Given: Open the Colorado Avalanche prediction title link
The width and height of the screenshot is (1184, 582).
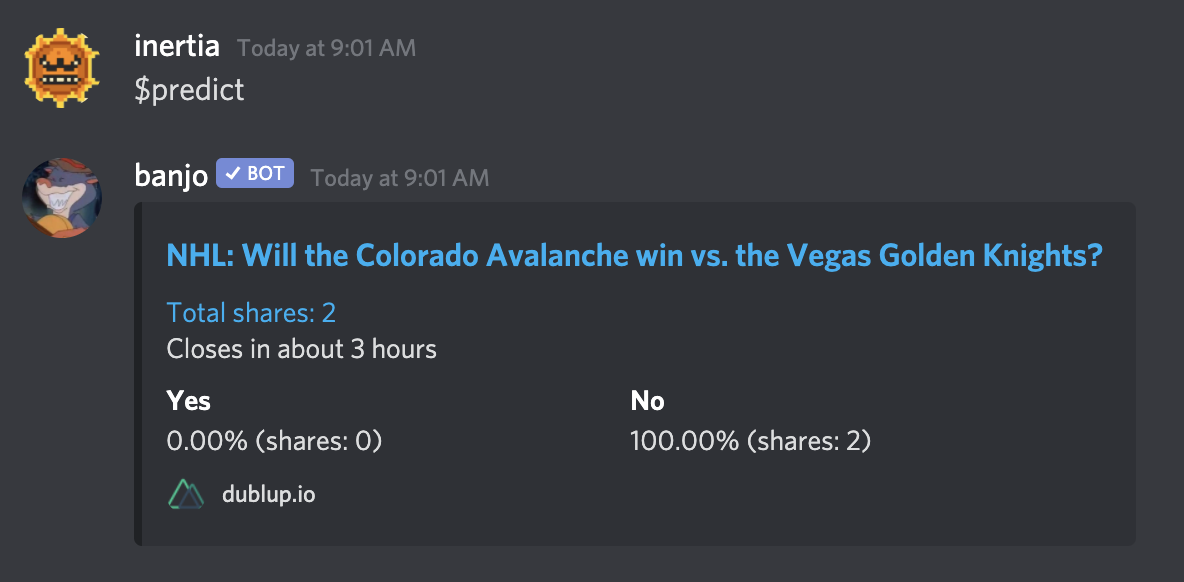Looking at the screenshot, I should (634, 256).
